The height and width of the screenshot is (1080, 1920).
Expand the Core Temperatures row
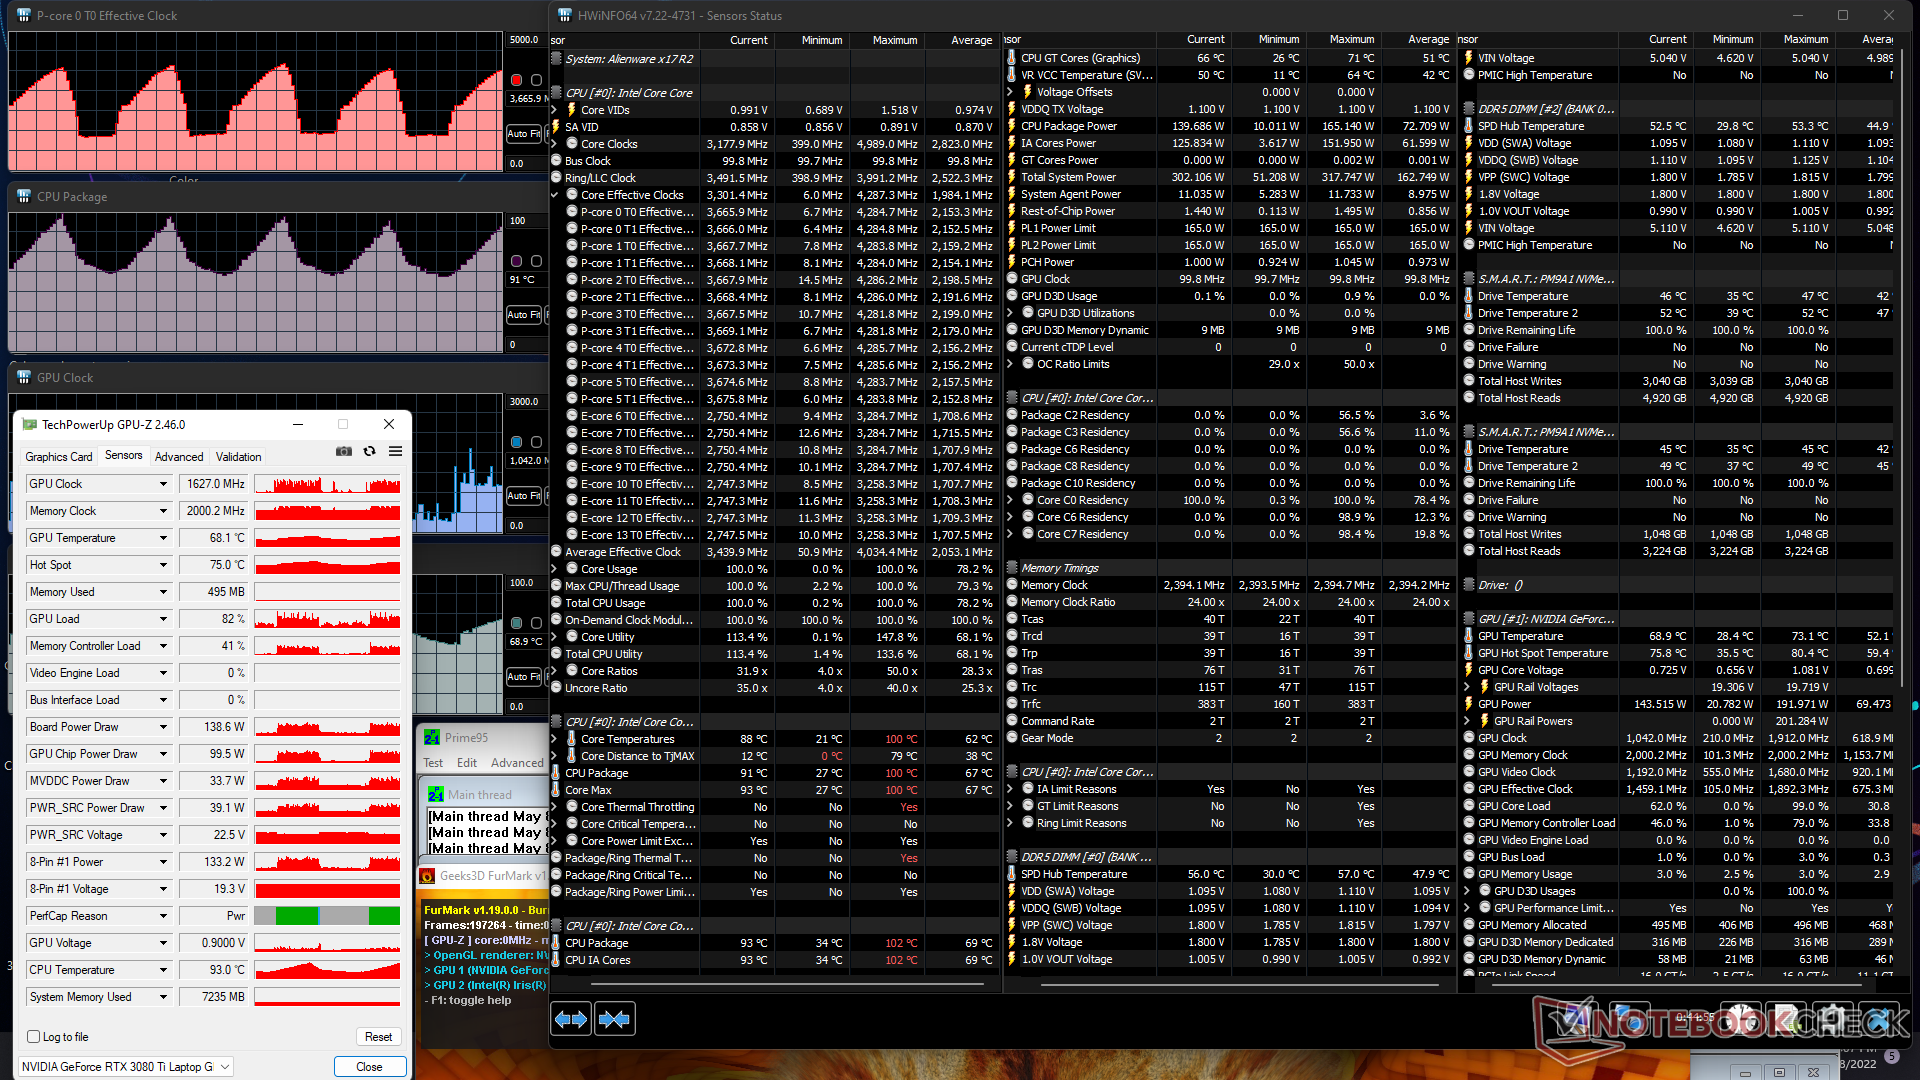(556, 739)
